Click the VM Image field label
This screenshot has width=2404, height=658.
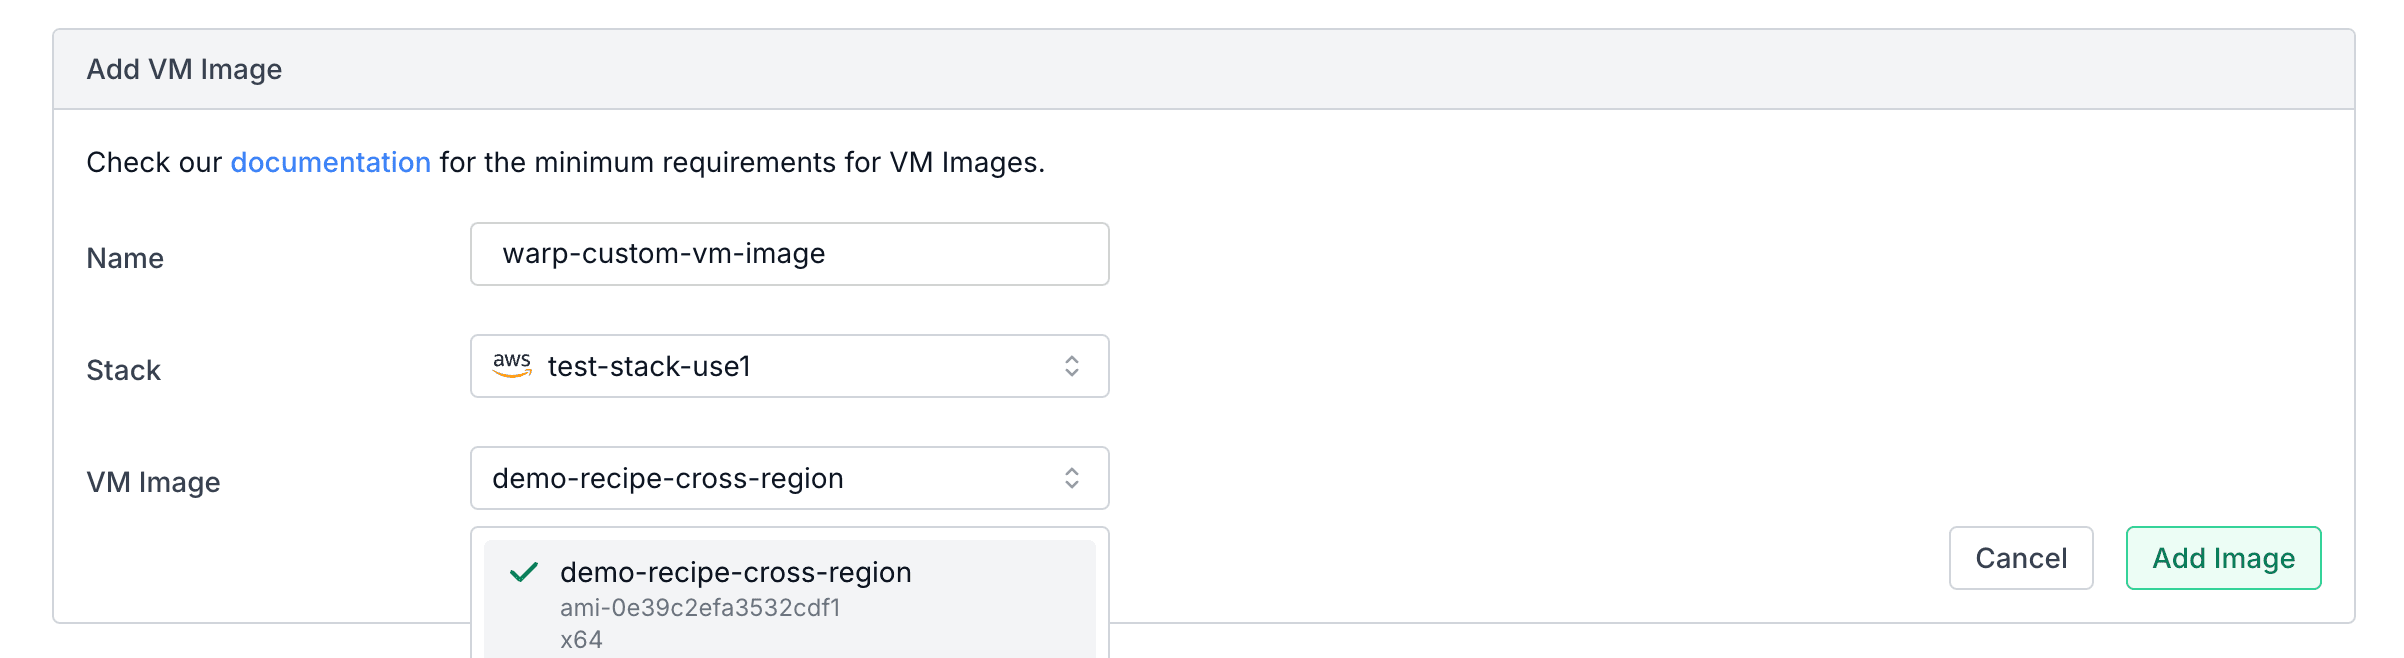pyautogui.click(x=153, y=481)
